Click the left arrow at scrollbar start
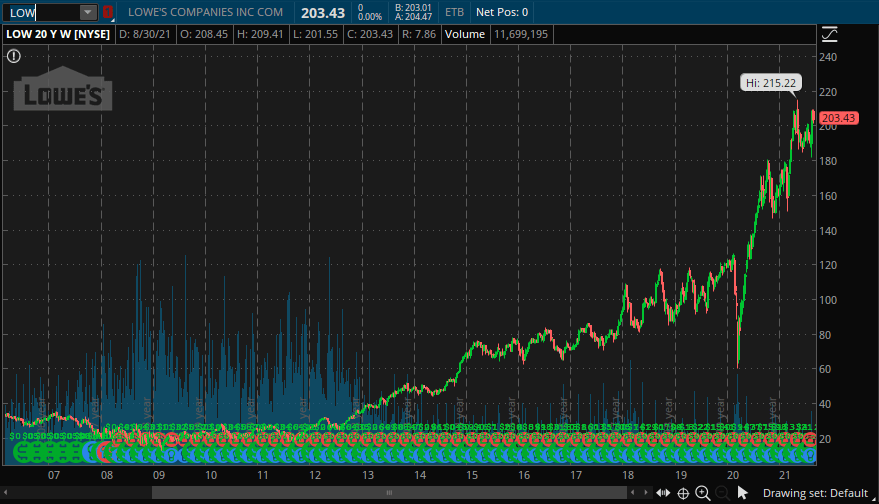Screen dimensions: 879x504 click(6, 493)
